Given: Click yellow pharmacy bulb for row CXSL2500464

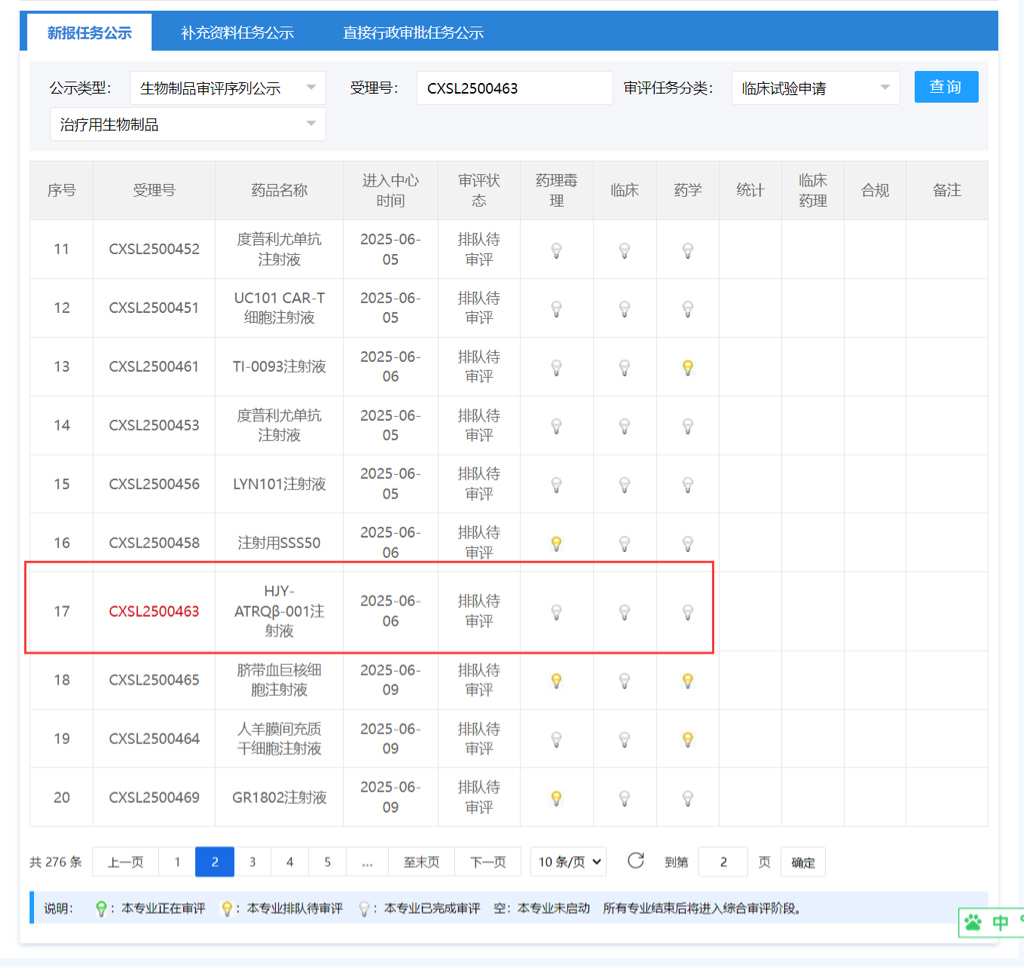Looking at the screenshot, I should 688,739.
